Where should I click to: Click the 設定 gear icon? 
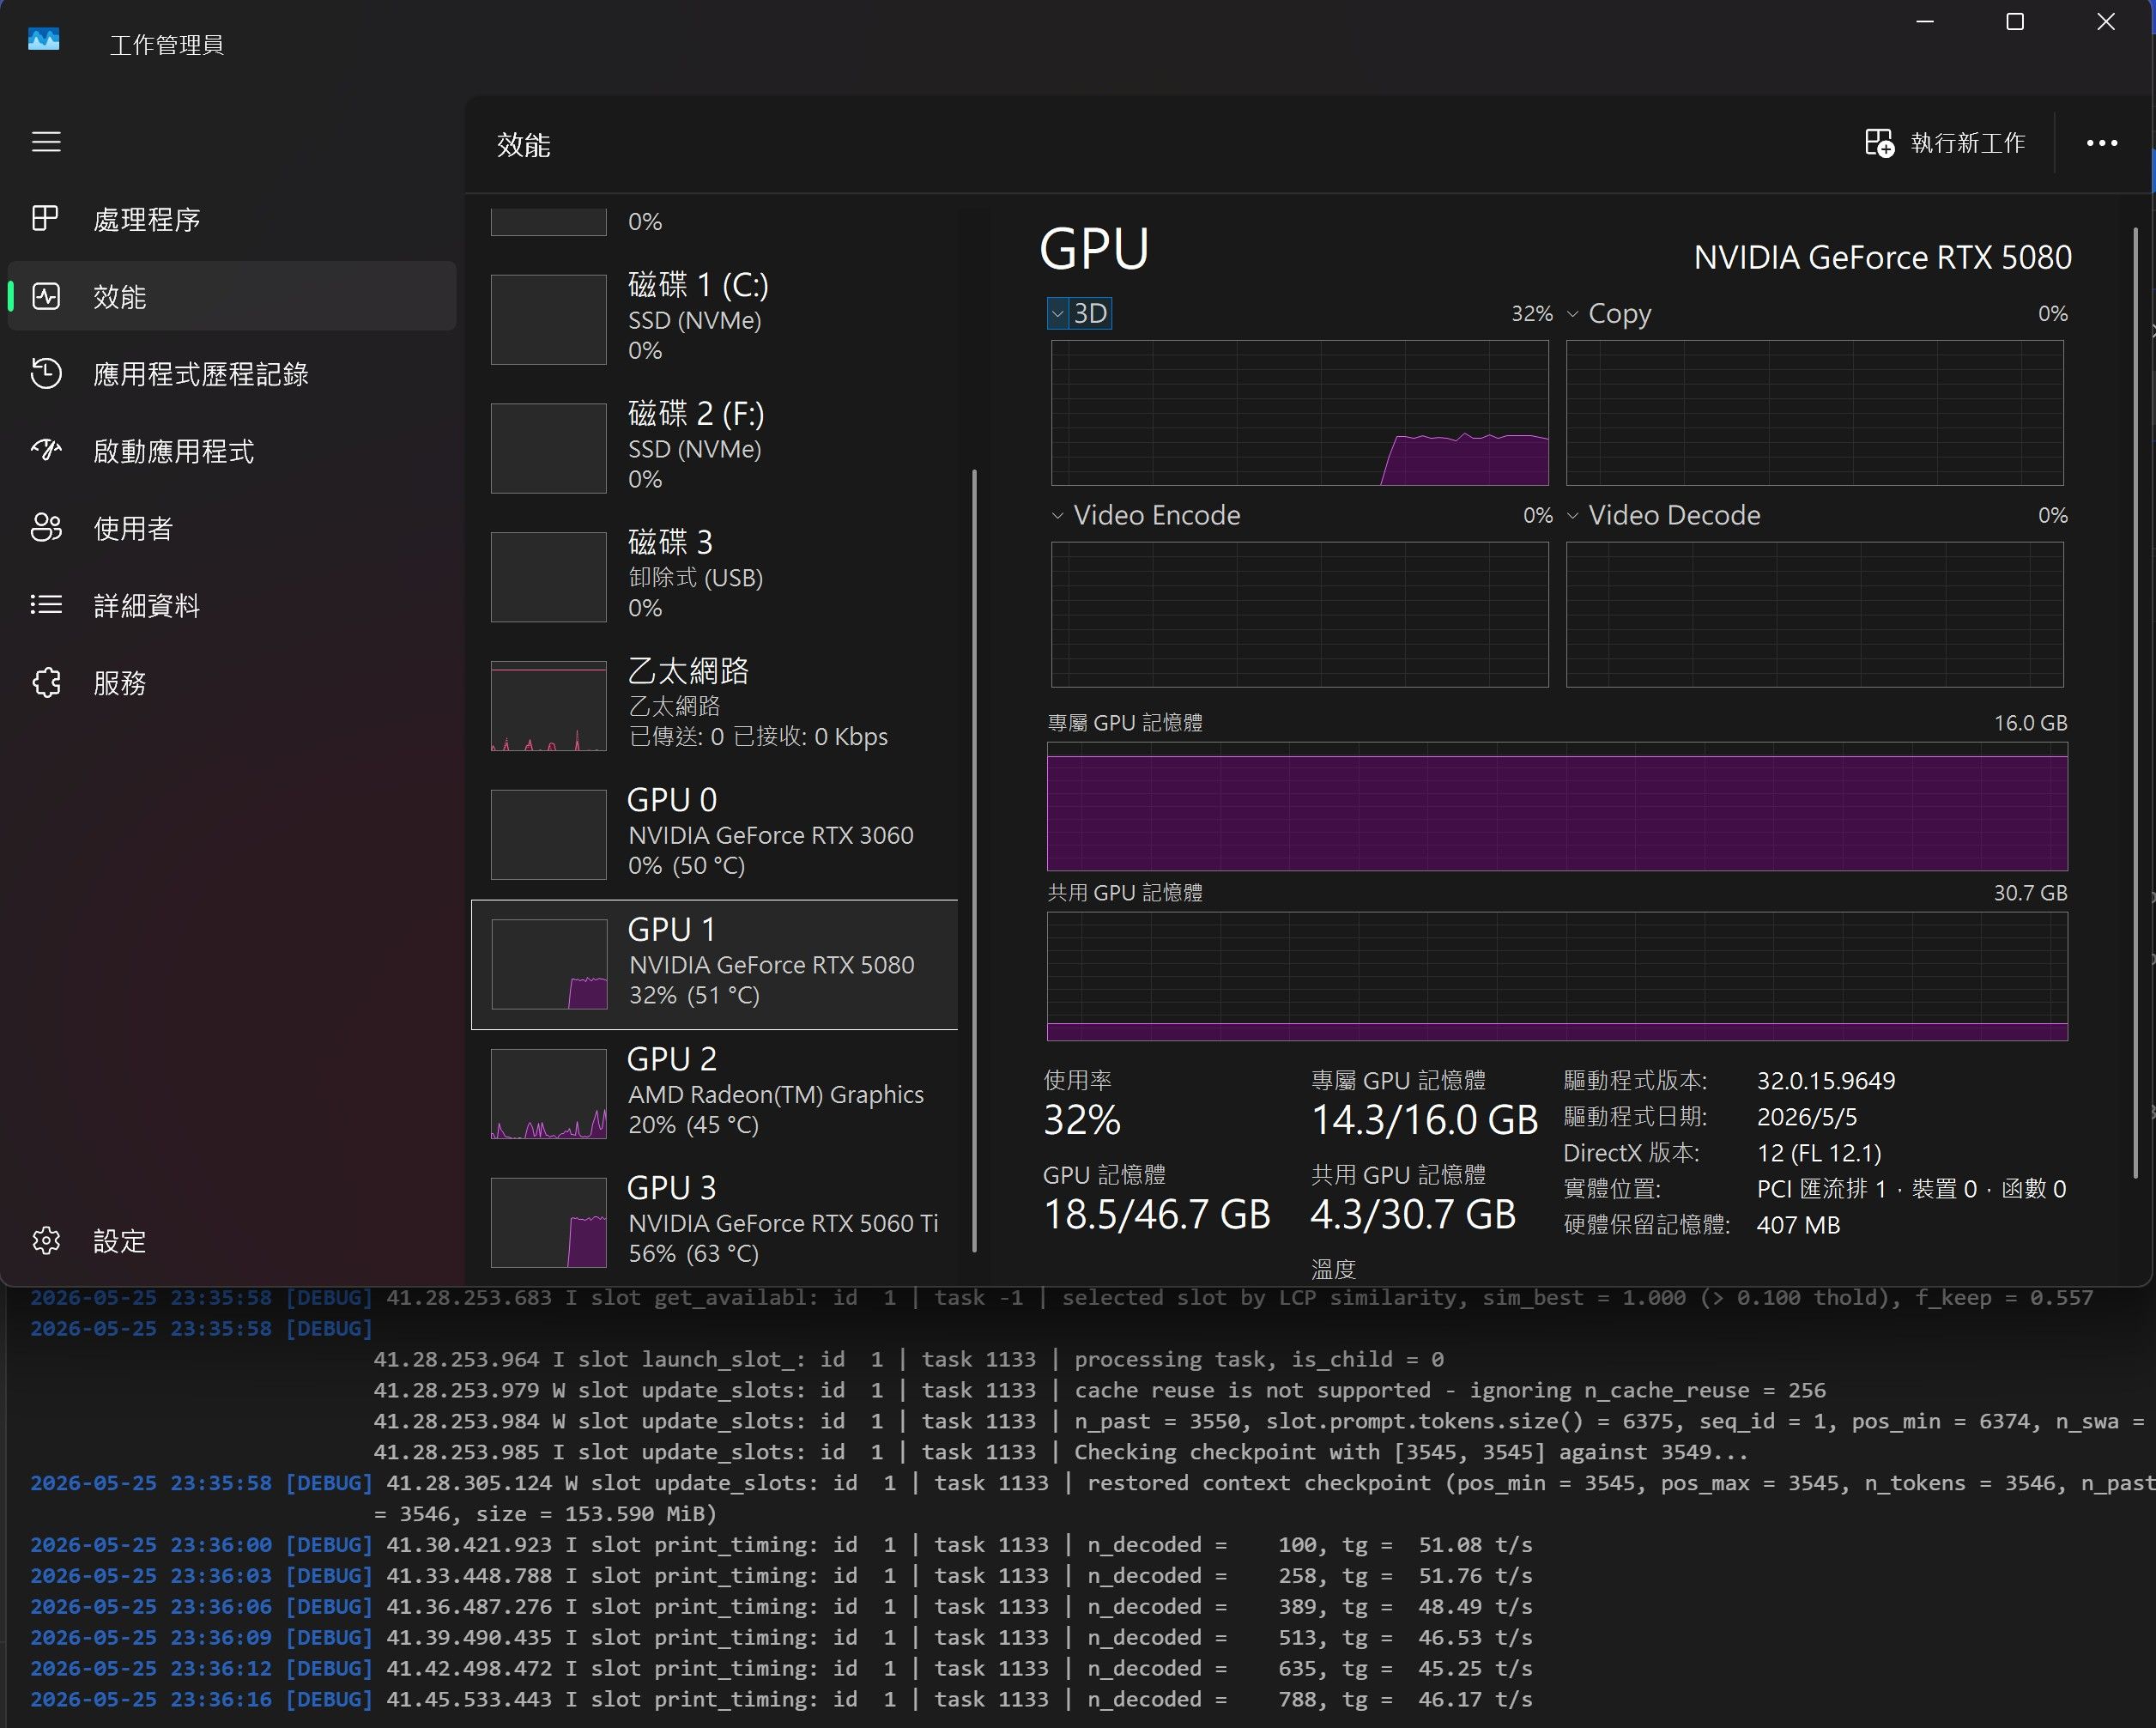point(46,1240)
